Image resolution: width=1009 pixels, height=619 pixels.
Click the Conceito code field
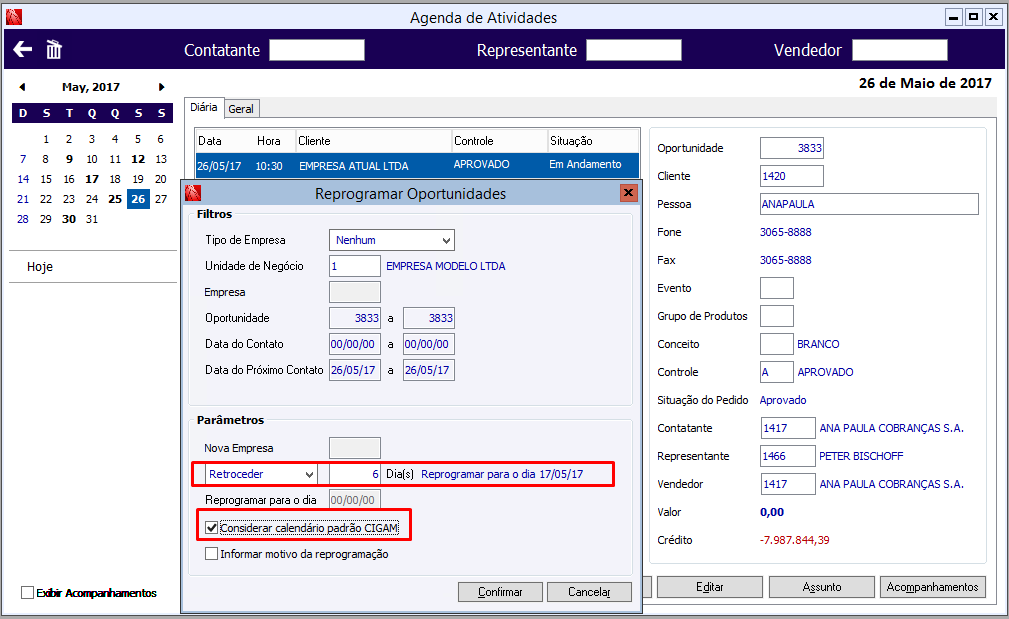[777, 344]
